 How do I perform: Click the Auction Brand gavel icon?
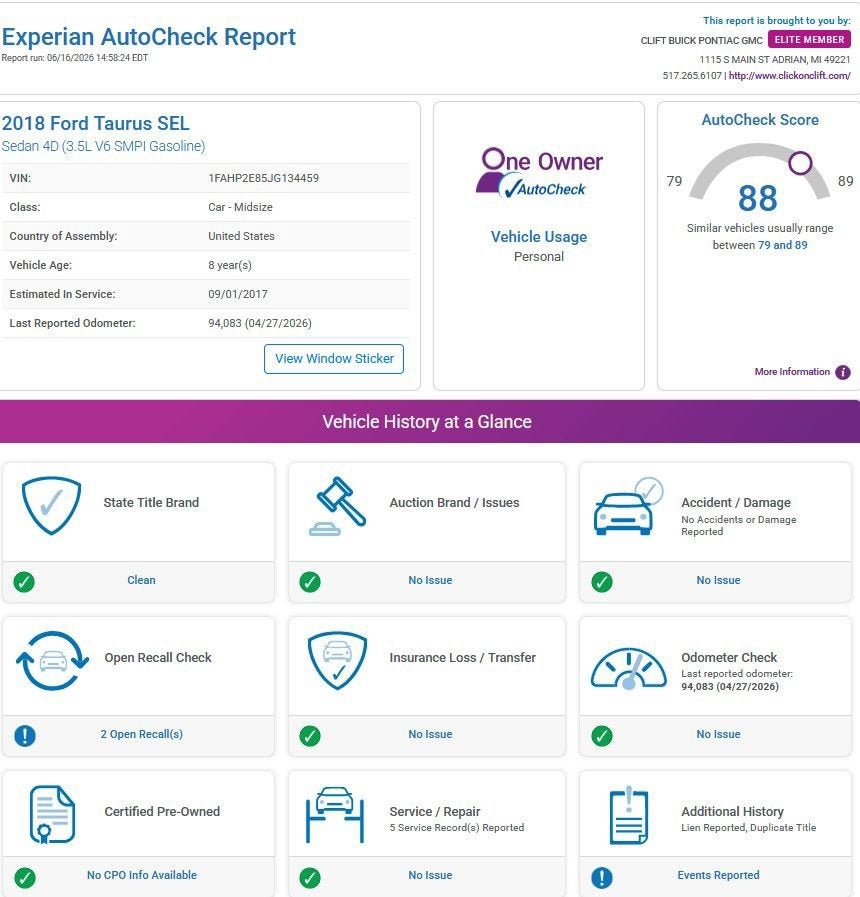click(x=338, y=506)
